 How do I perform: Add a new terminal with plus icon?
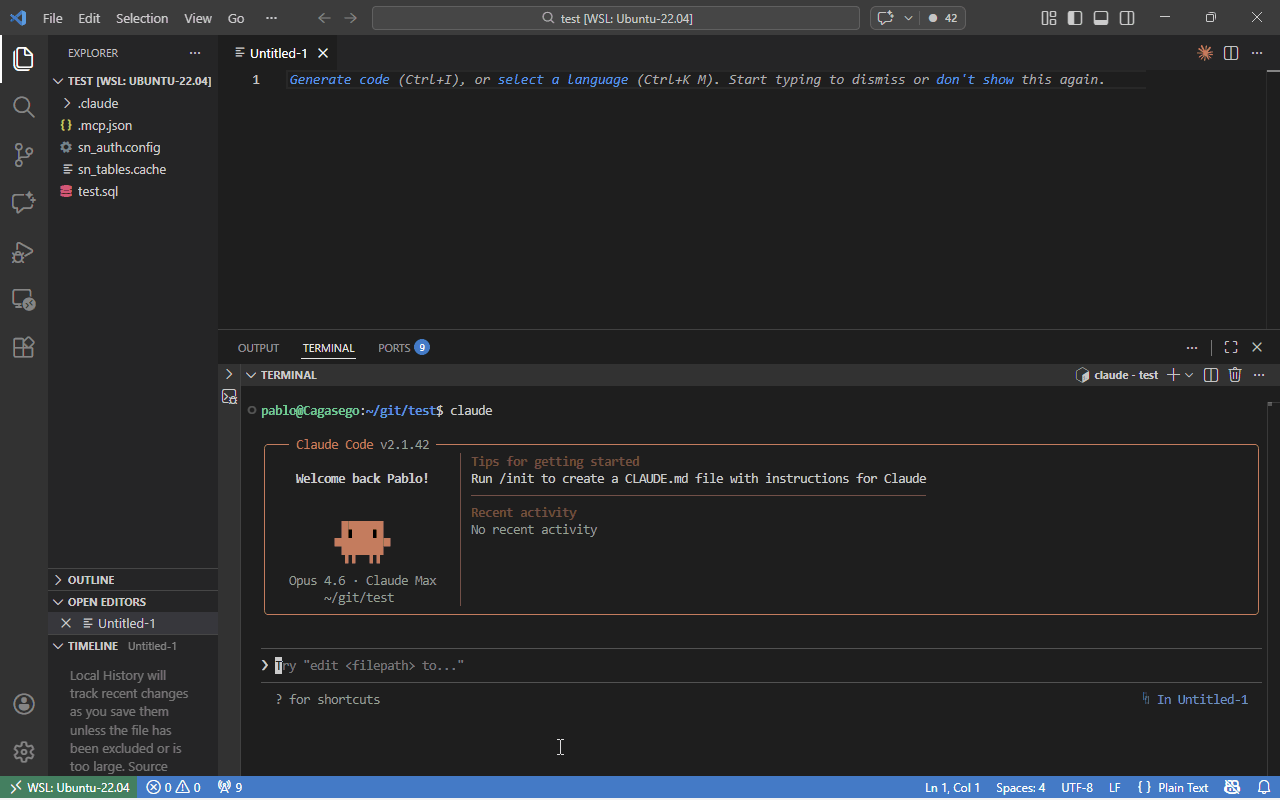pos(1173,375)
